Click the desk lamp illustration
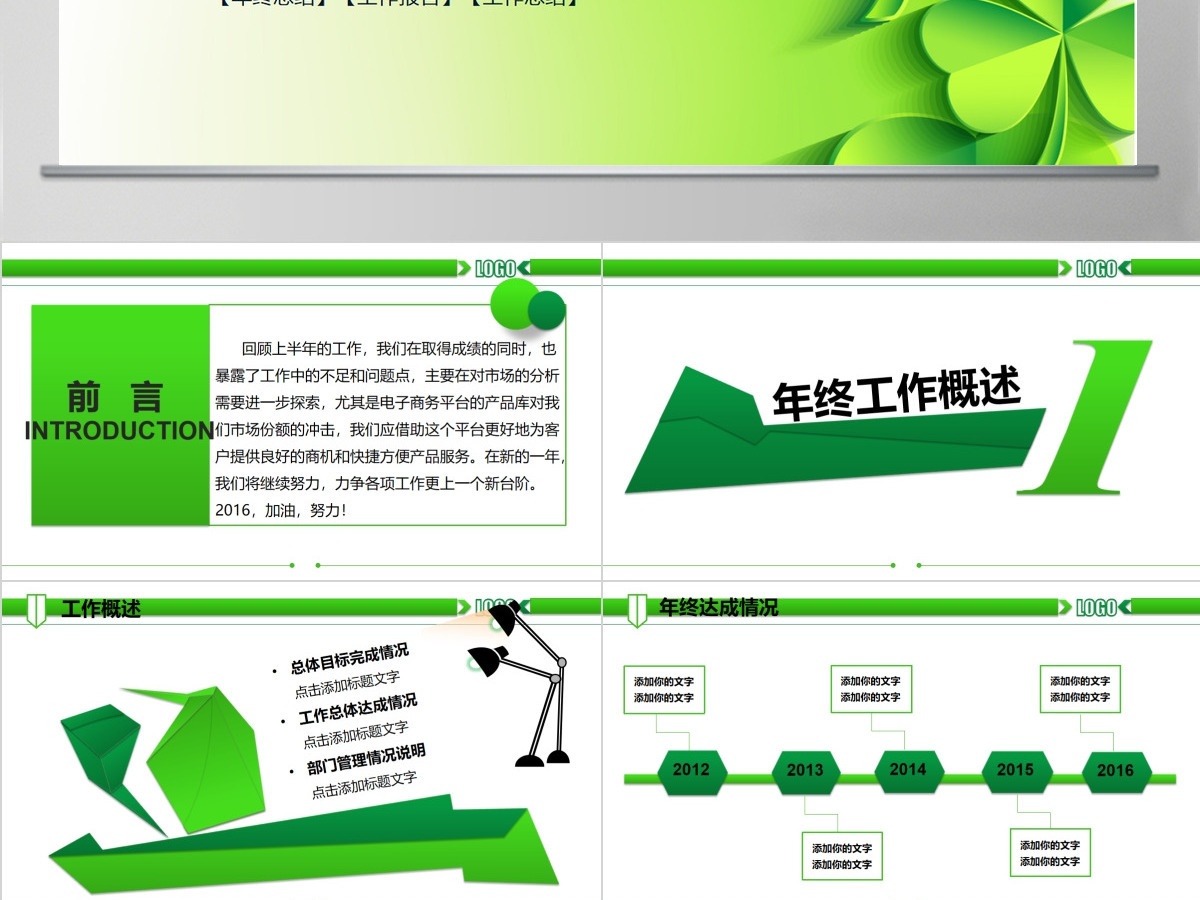 520,685
